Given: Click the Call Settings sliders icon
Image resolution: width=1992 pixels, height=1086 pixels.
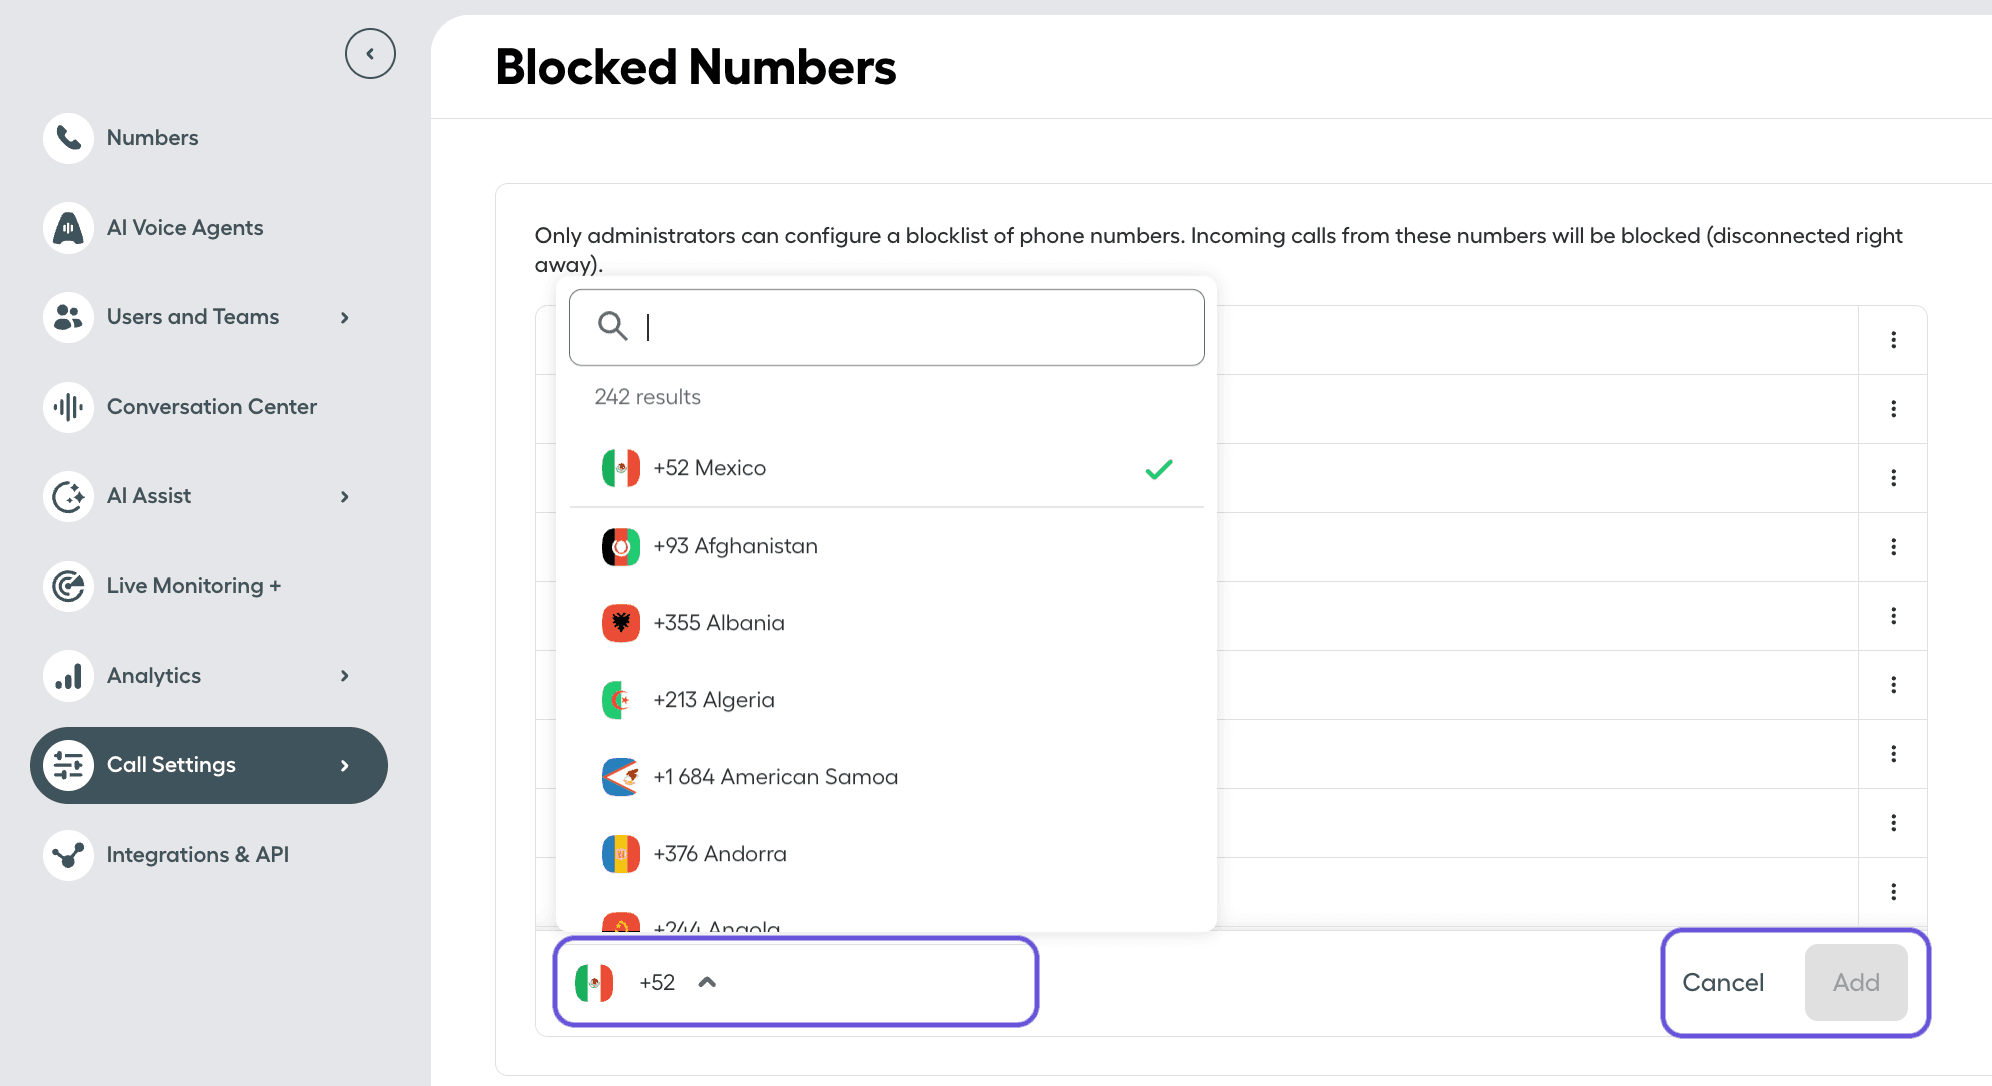Looking at the screenshot, I should (x=67, y=765).
